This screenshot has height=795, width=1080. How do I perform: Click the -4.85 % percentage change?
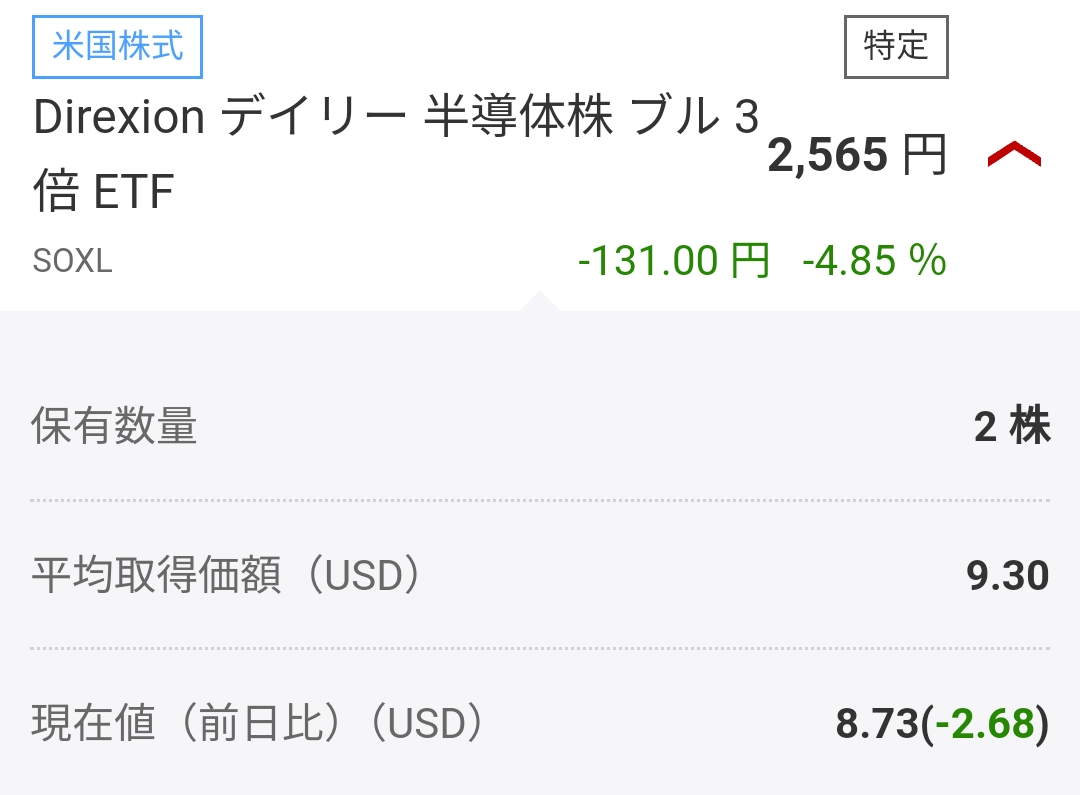pos(874,261)
